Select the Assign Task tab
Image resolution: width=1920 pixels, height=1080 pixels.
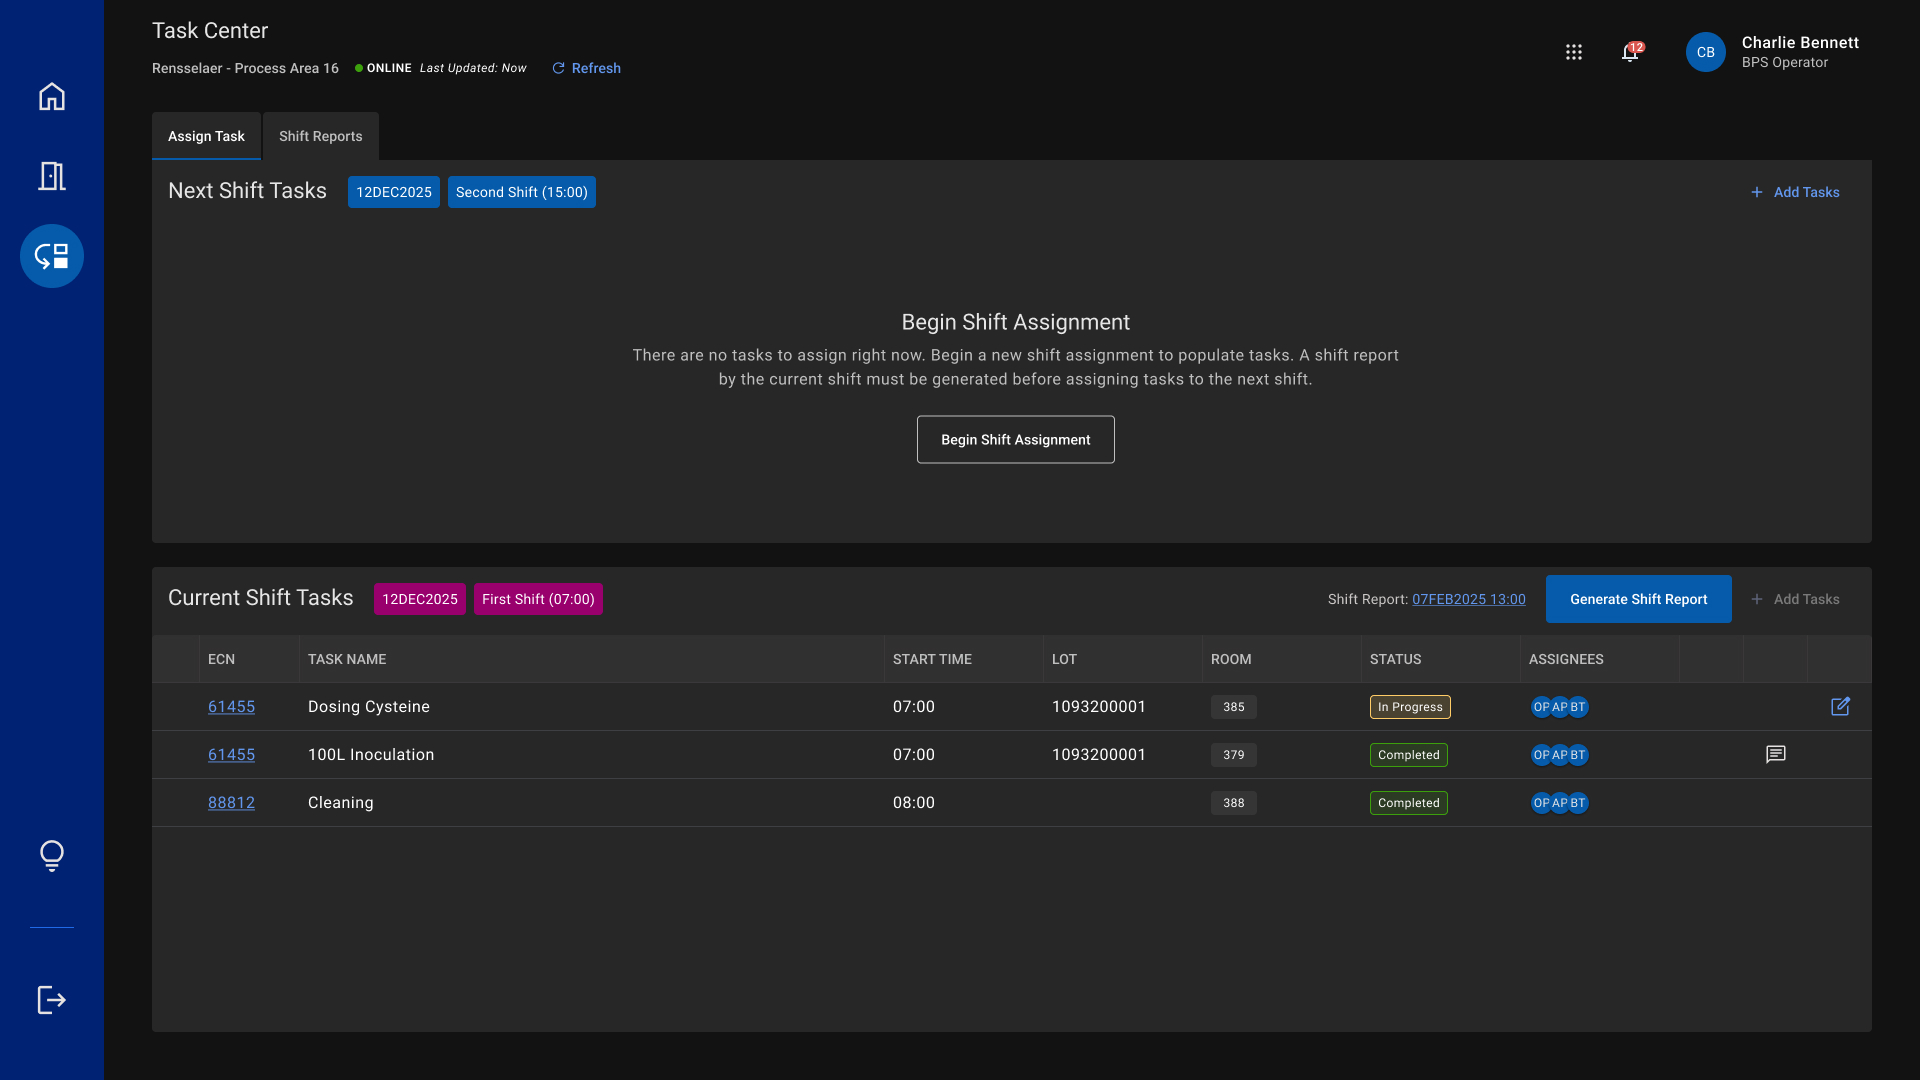206,136
